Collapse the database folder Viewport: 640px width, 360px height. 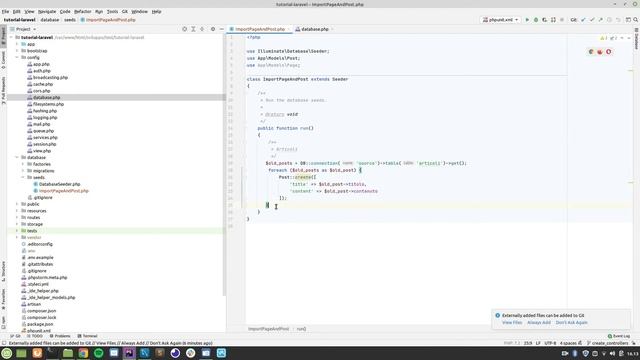17,157
